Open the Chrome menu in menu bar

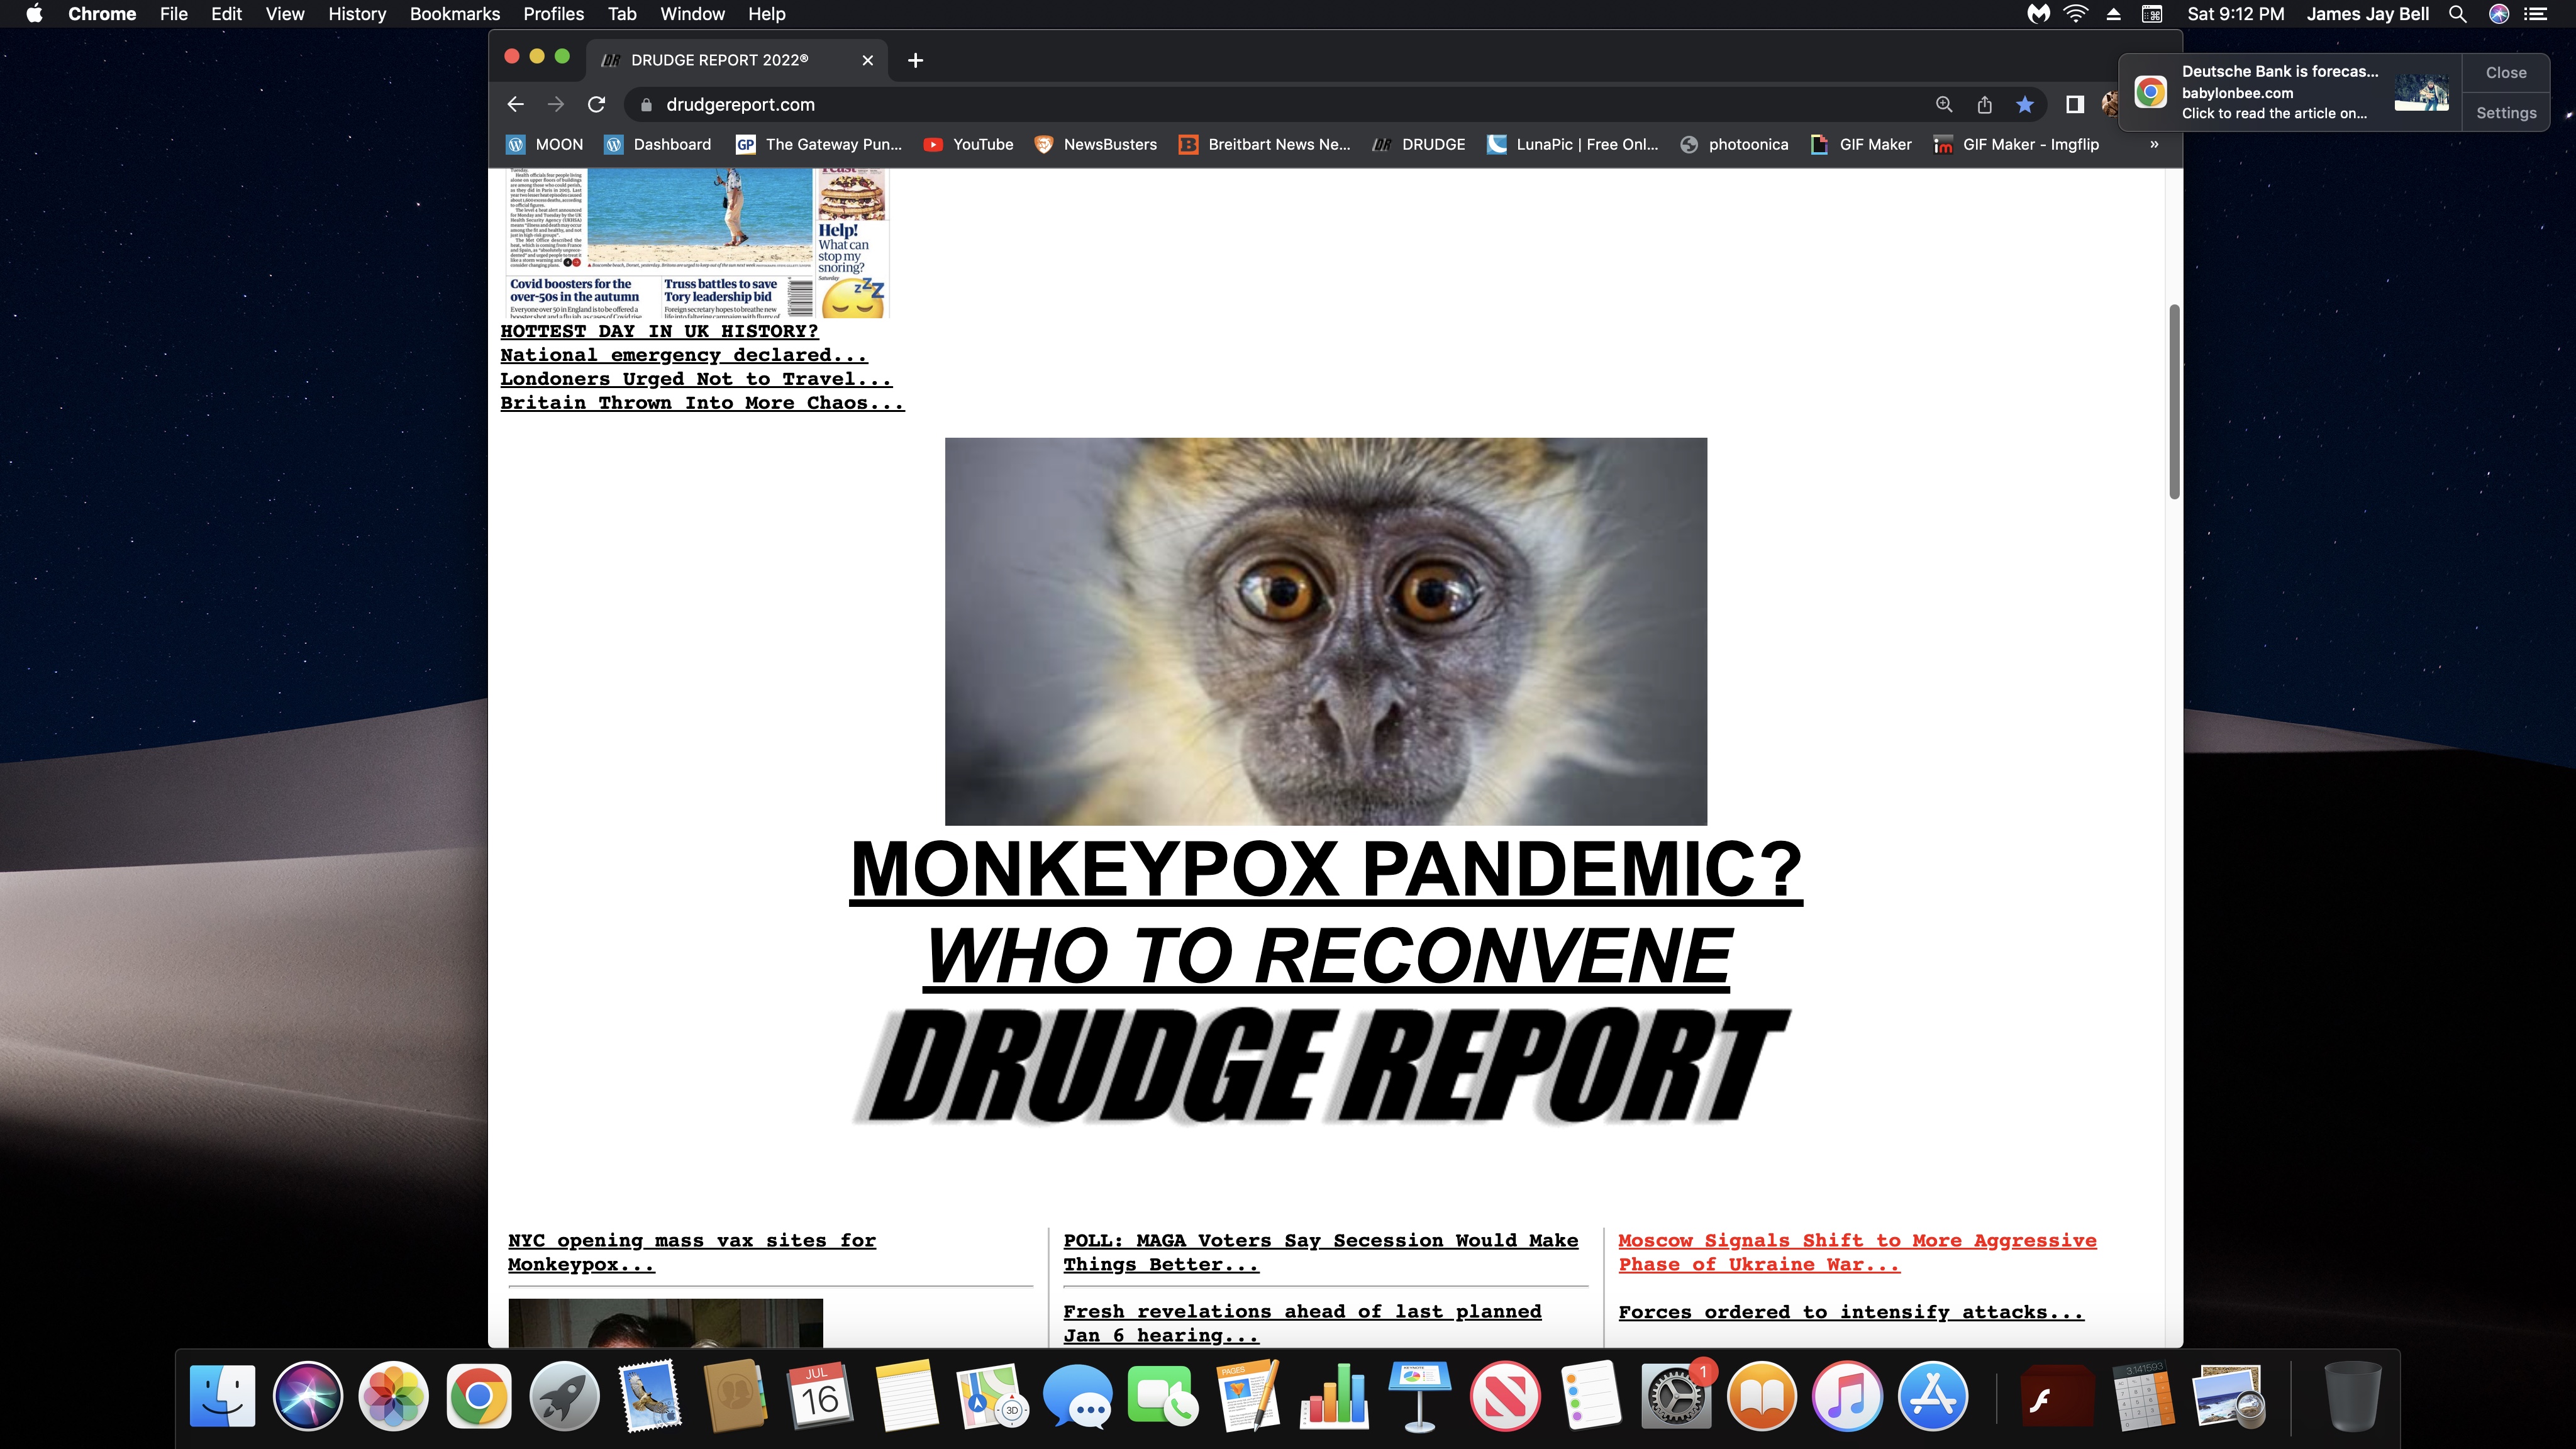102,14
